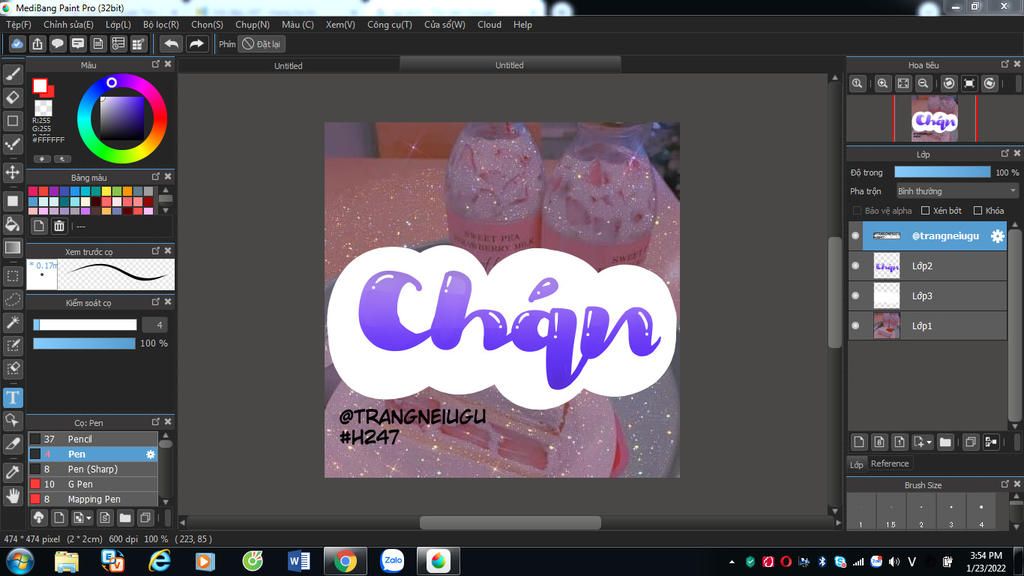Select the Gradient tool
Screen dimensions: 1024x576
pos(12,248)
